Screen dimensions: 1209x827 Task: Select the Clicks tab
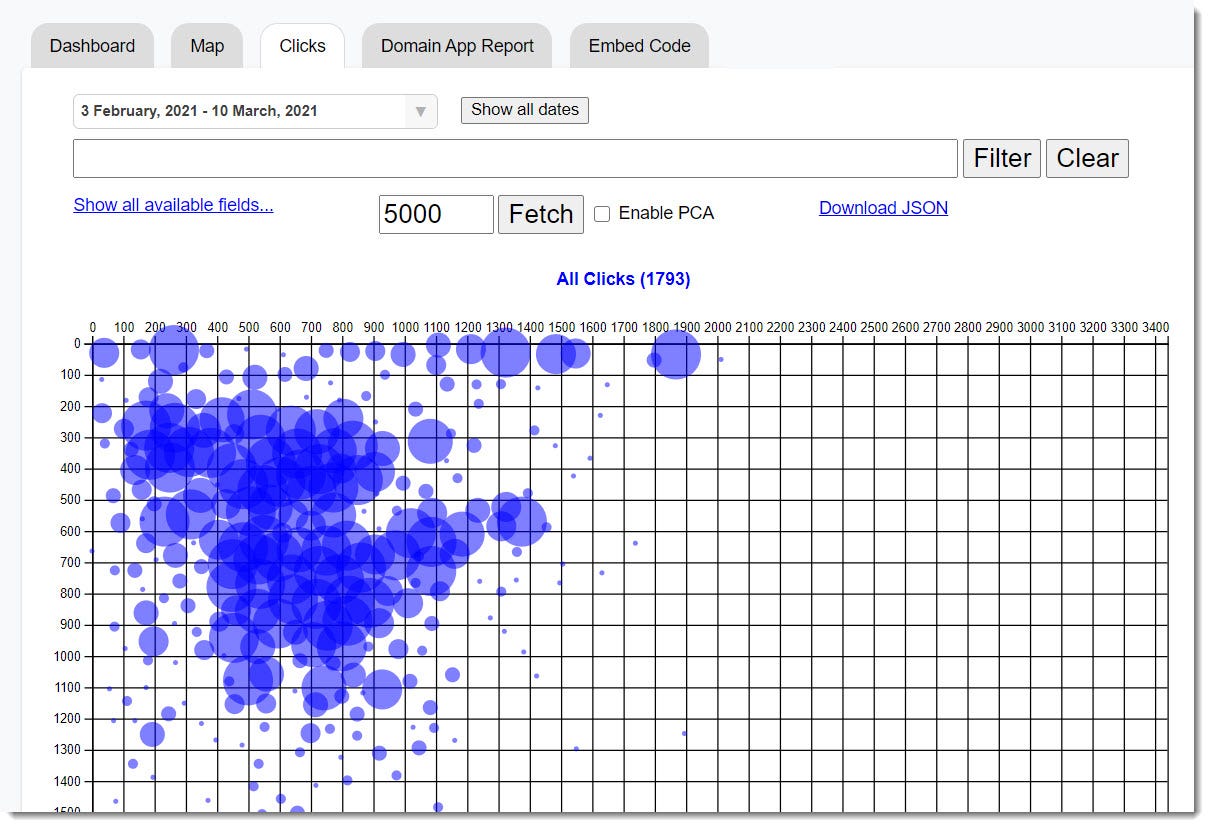tap(302, 46)
